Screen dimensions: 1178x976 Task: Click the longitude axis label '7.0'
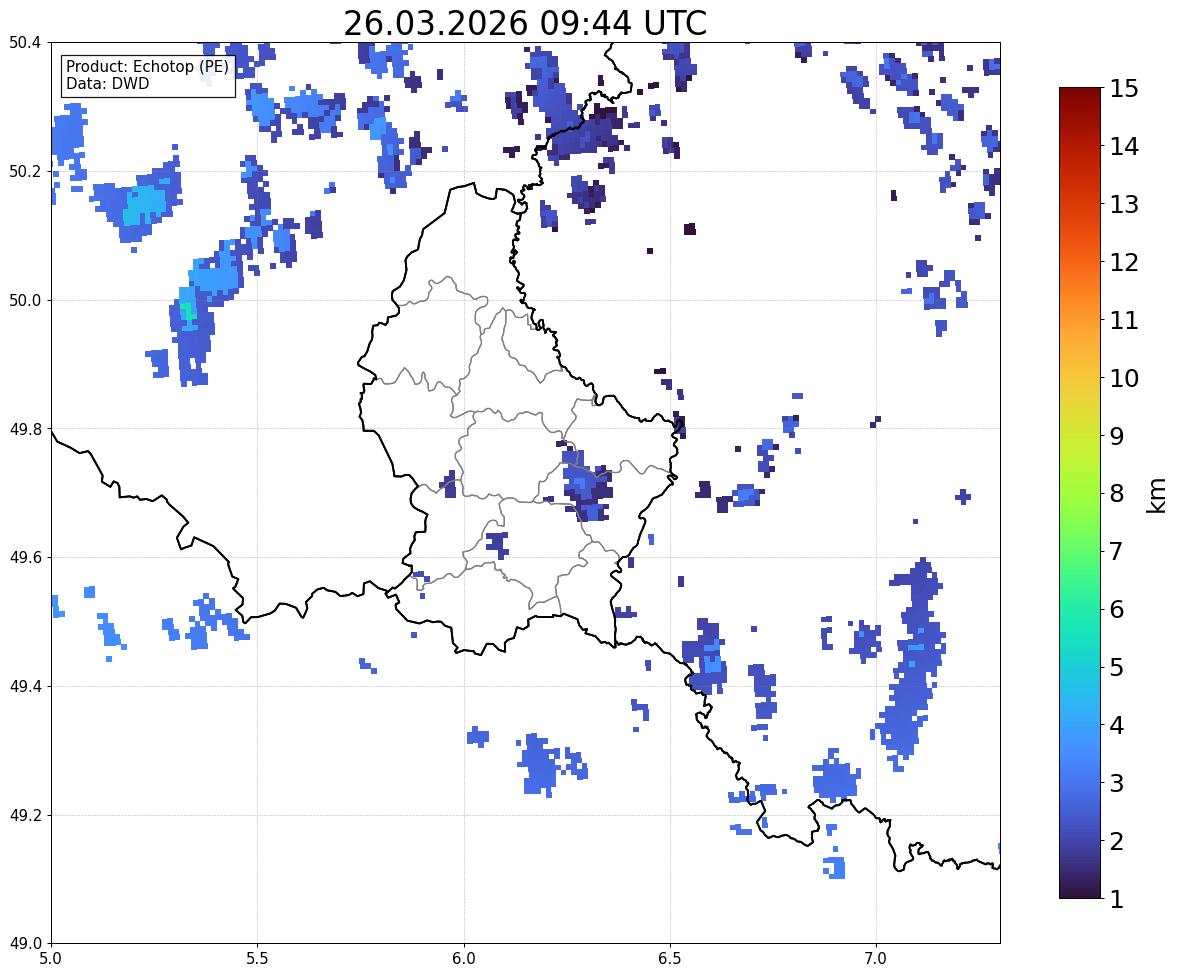[876, 959]
